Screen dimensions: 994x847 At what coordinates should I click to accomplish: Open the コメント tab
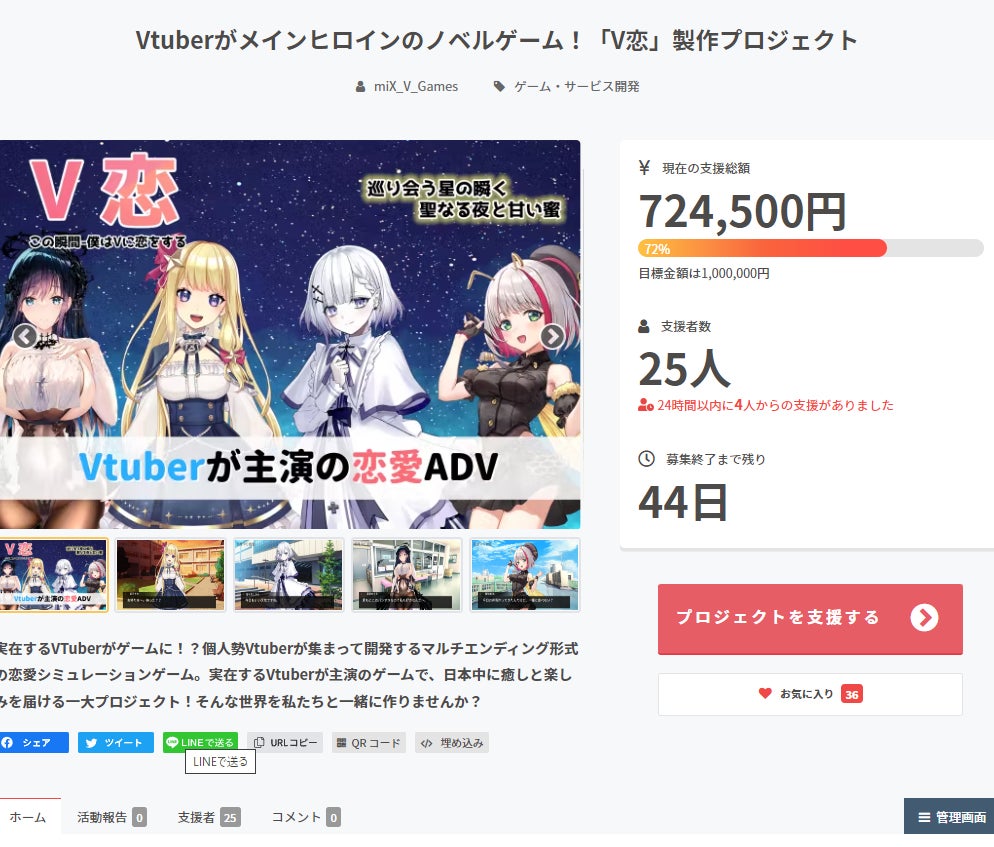(306, 817)
